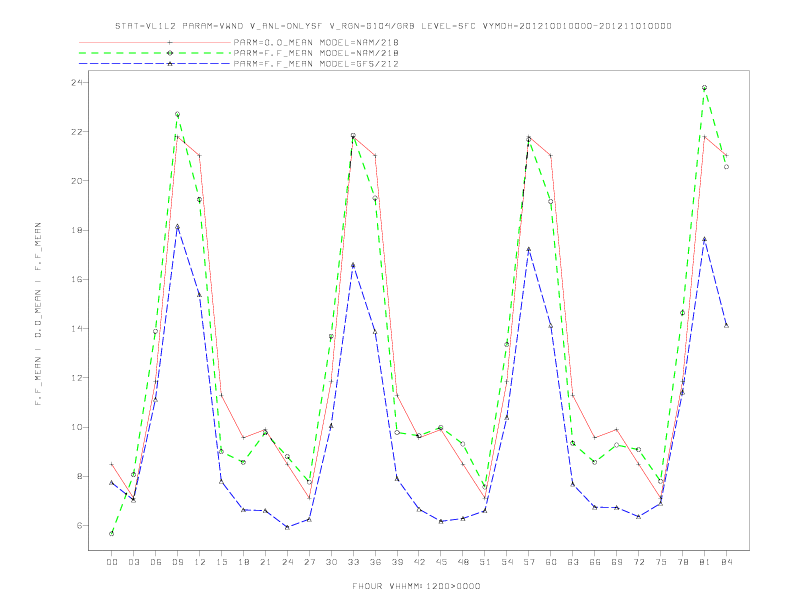Image resolution: width=792 pixels, height=612 pixels.
Task: Click x-axis tick label 45
Action: (441, 562)
